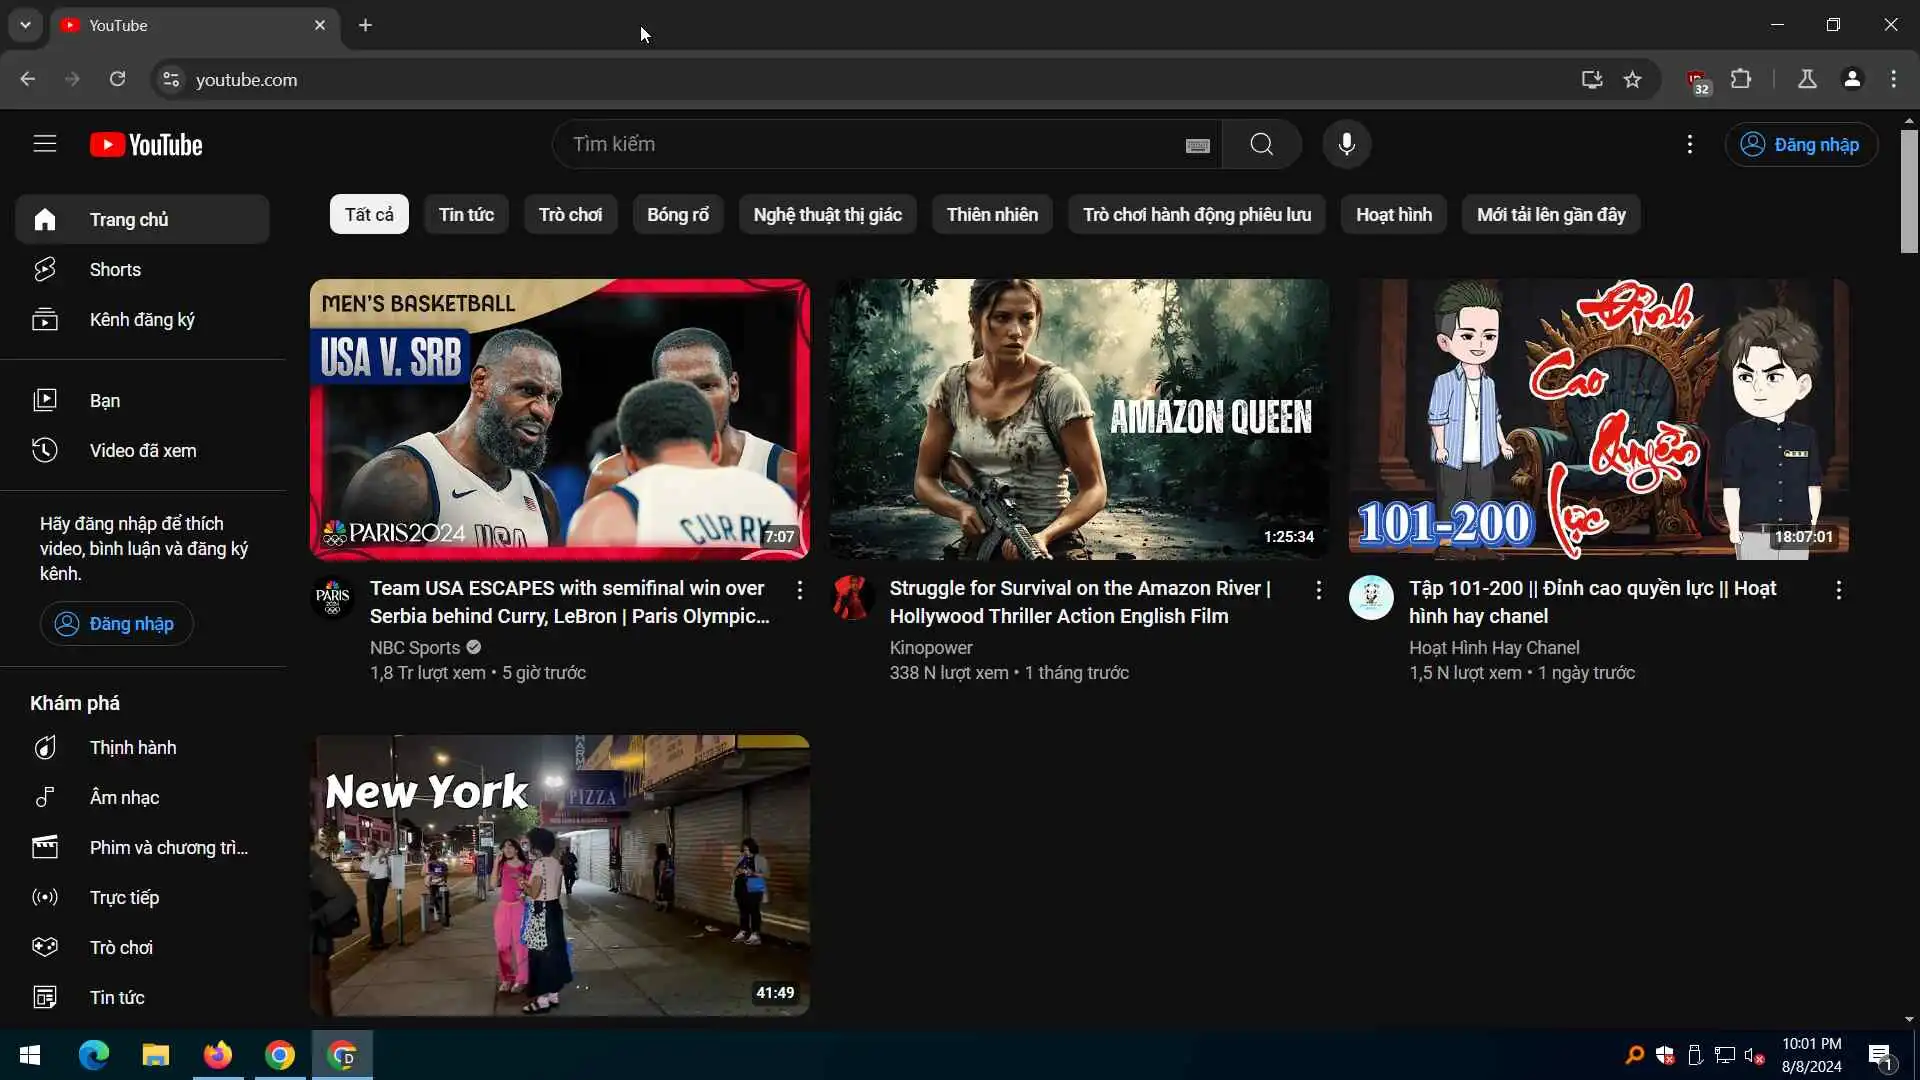Viewport: 1920px width, 1080px height.
Task: Click the magnifier search button
Action: tap(1261, 144)
